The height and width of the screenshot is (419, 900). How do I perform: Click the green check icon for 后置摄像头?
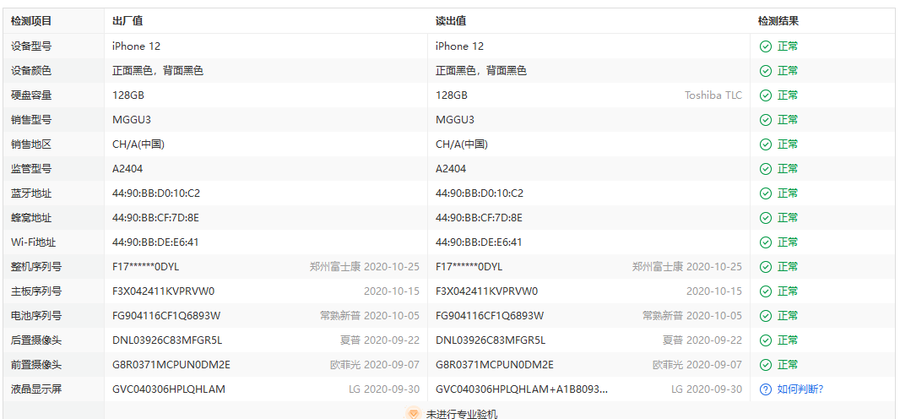click(x=765, y=340)
